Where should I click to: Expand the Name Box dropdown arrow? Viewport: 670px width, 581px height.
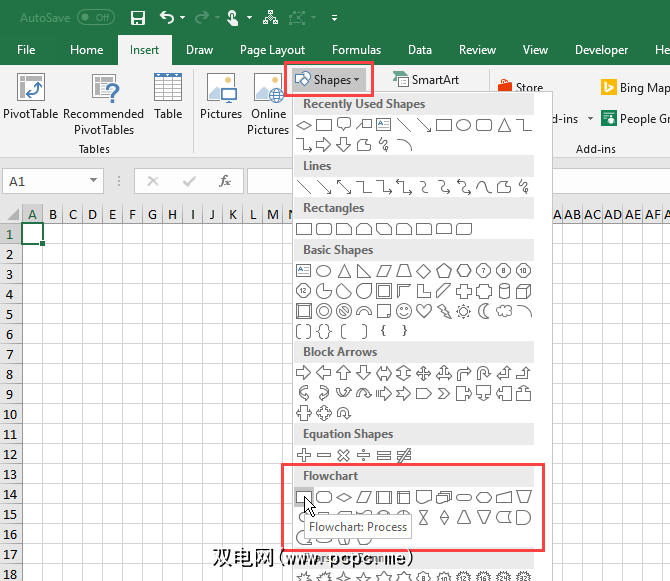[94, 181]
